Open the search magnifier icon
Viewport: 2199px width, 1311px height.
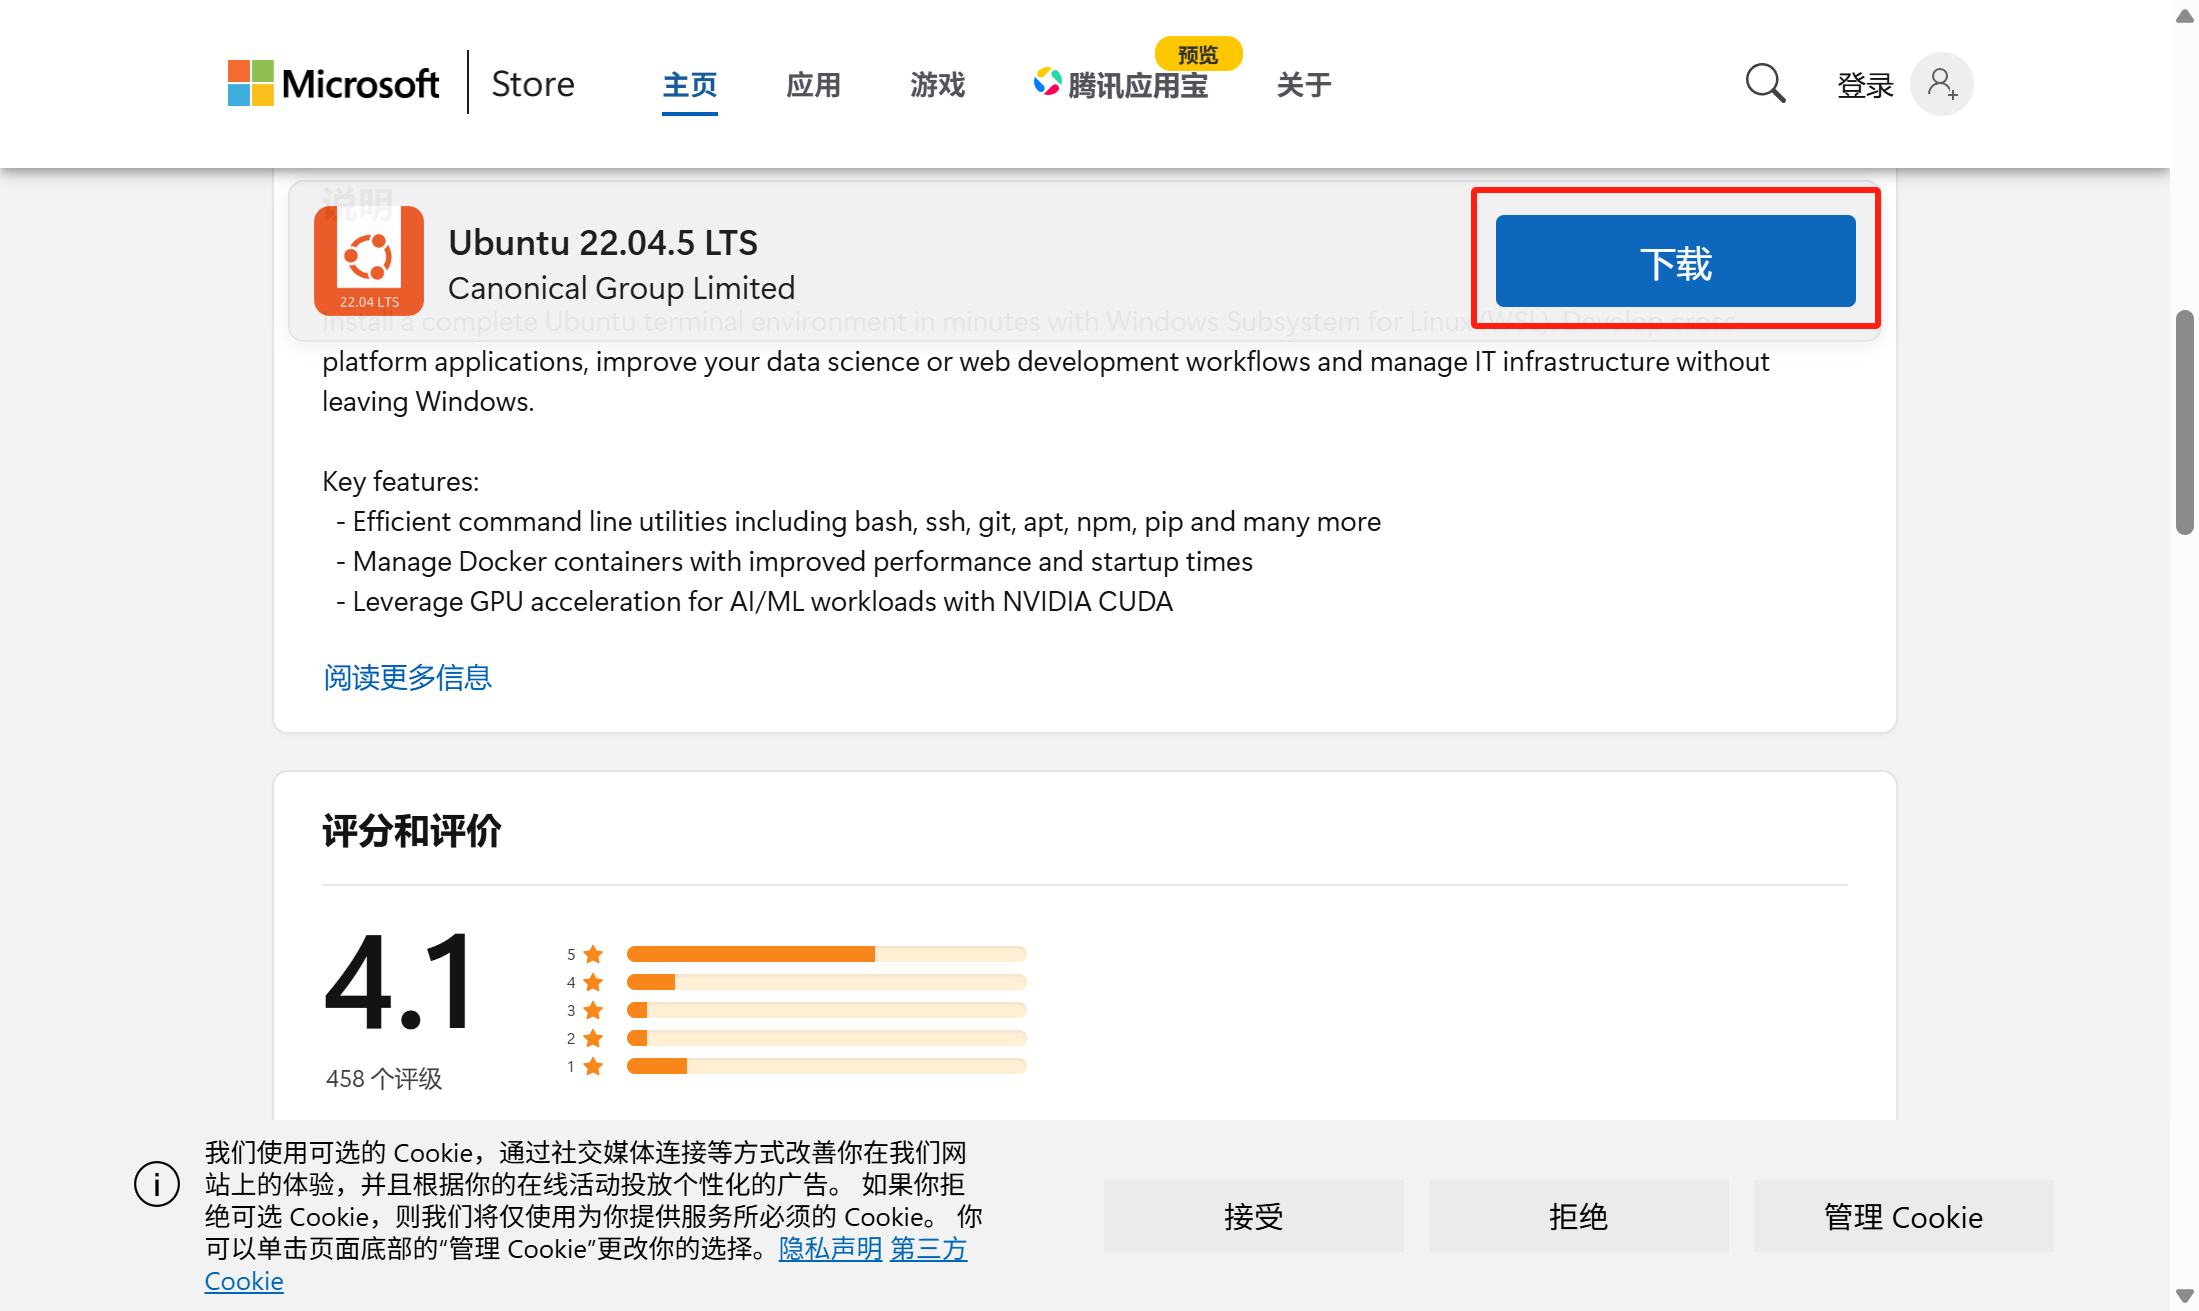click(x=1765, y=84)
